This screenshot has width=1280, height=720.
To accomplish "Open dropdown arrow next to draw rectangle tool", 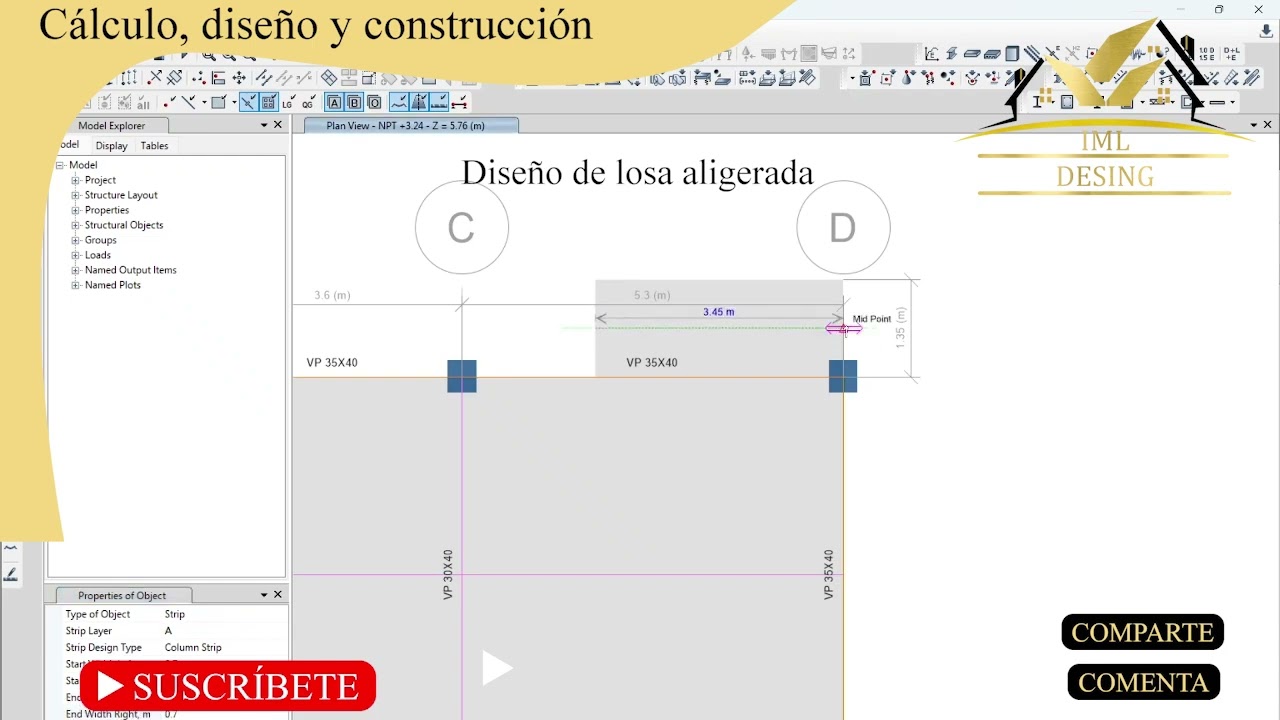I will tap(234, 102).
